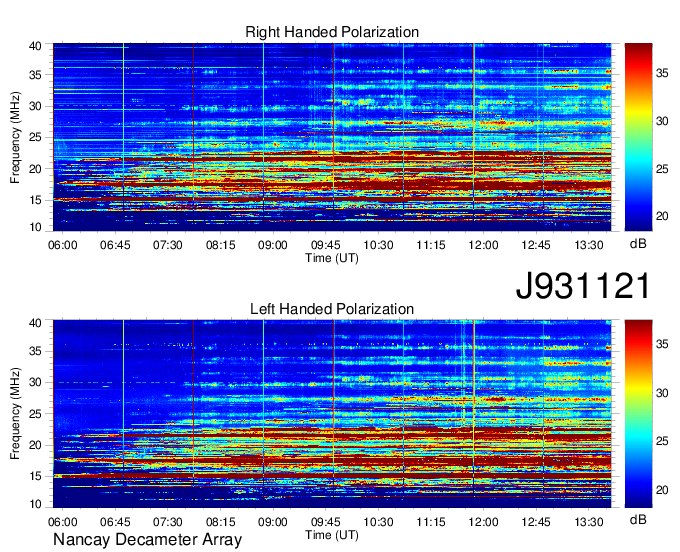Click the 15 MHz frequency tick of Right Handed plot

[35, 200]
